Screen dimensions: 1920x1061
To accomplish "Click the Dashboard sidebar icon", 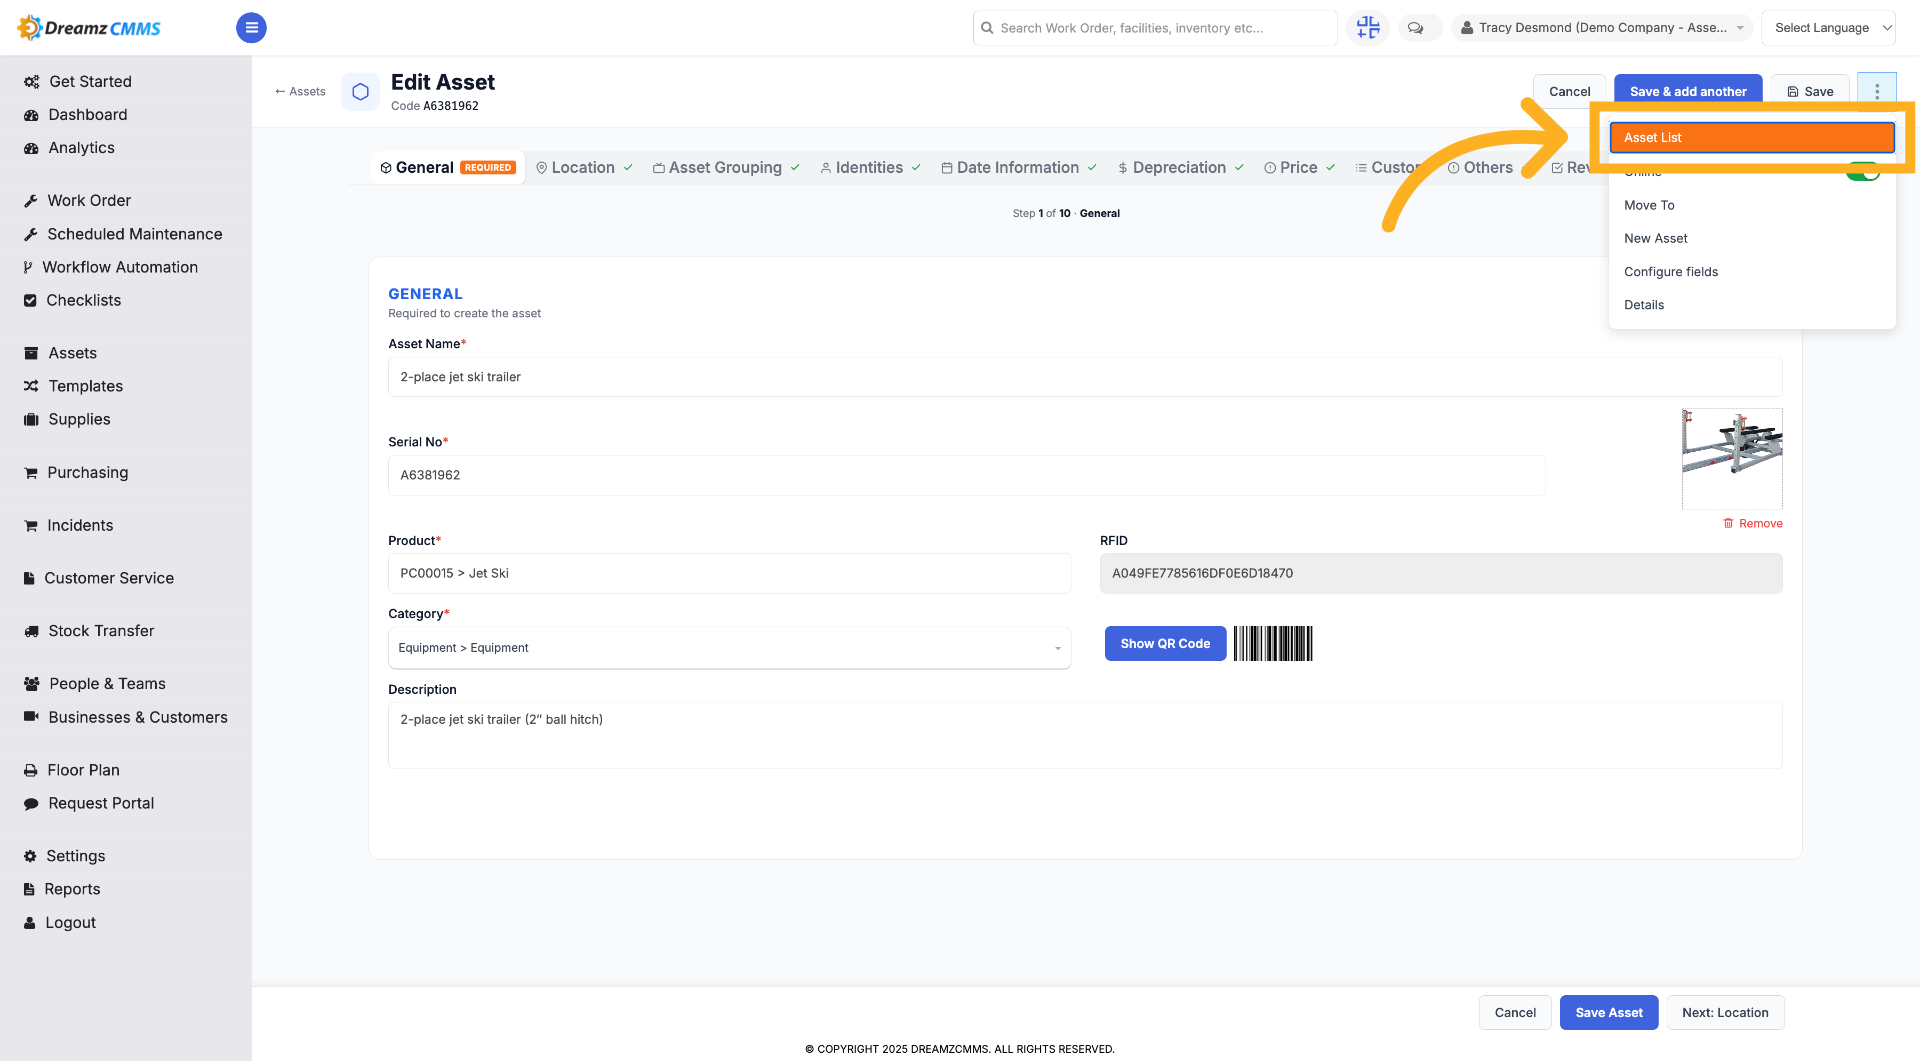I will click(31, 115).
